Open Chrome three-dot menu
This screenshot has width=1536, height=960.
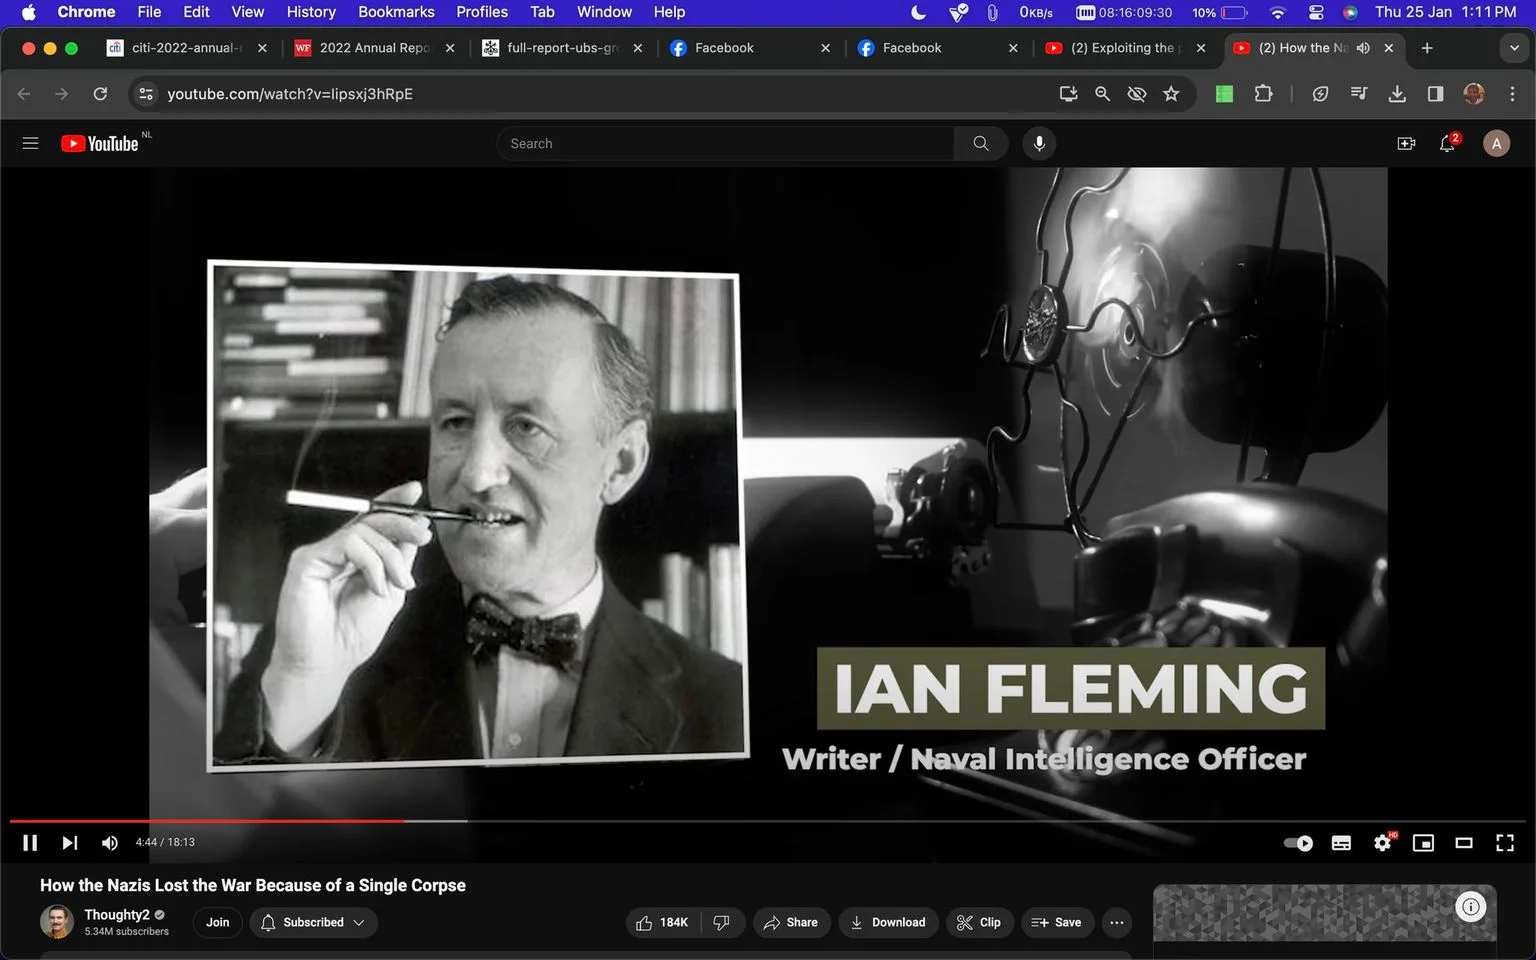tap(1512, 93)
